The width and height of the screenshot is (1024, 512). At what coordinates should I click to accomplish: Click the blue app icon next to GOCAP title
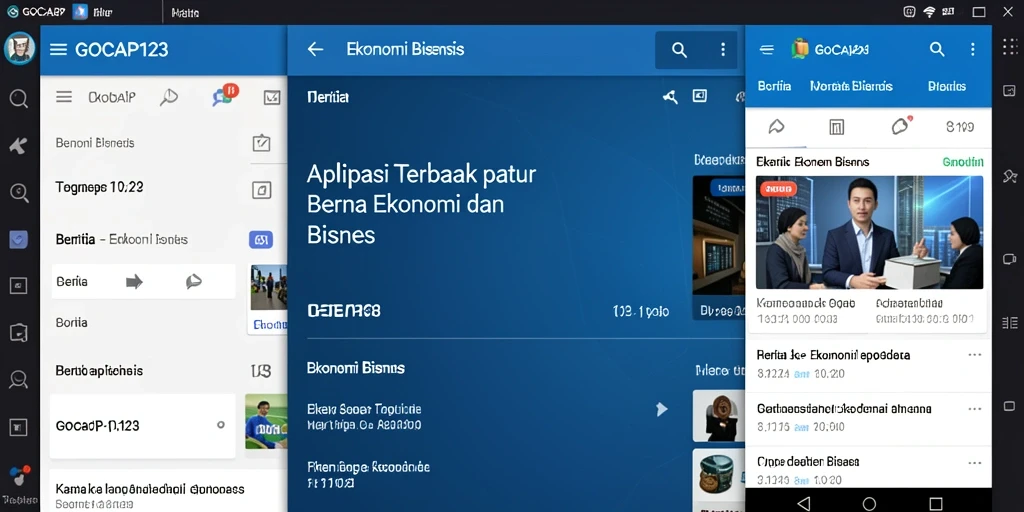(80, 12)
